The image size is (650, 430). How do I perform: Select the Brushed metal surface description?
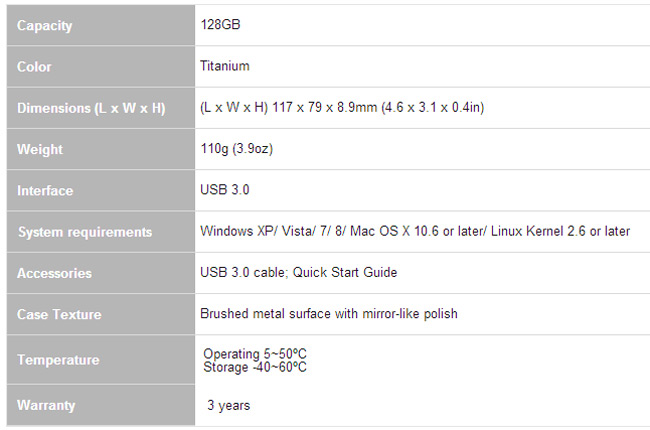coord(329,314)
